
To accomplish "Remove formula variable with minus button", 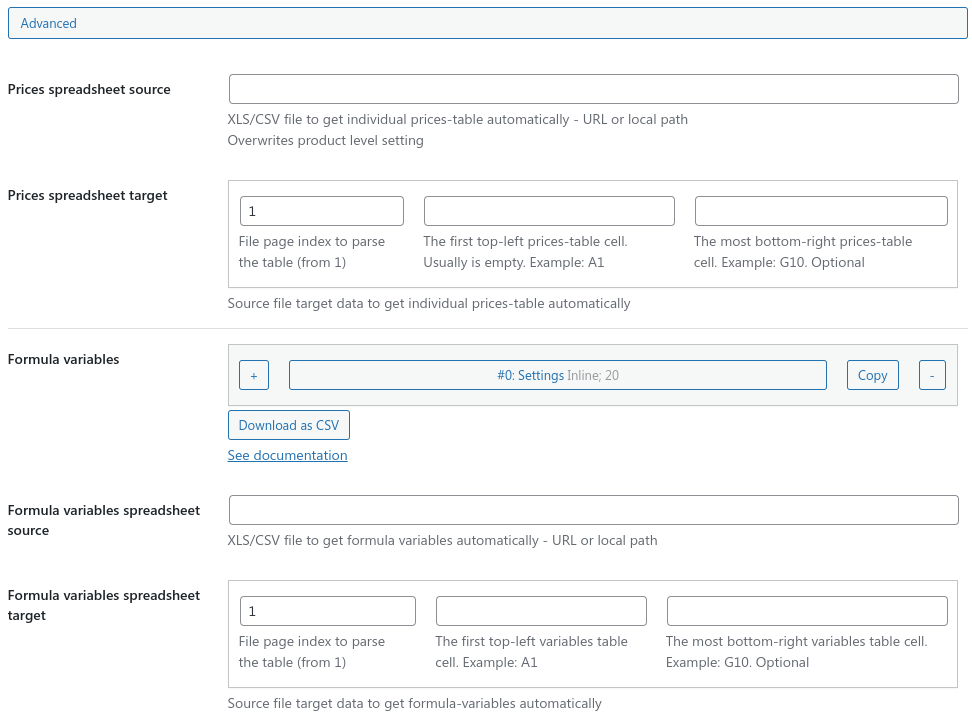I will [932, 375].
